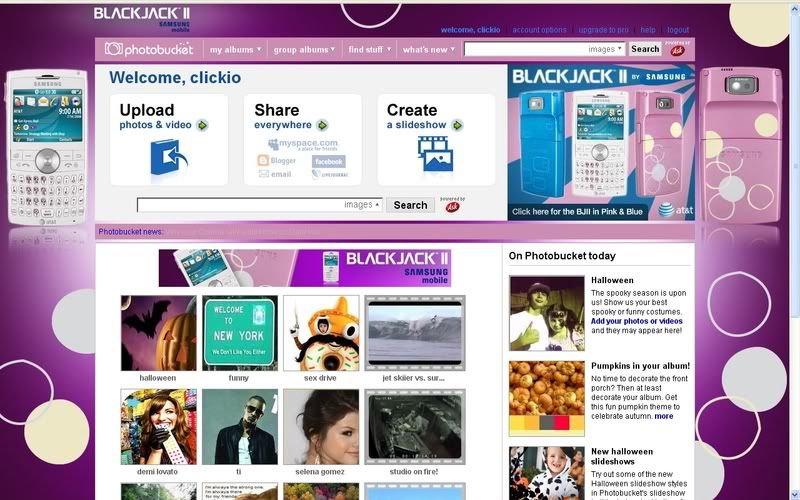Viewport: 800px width, 500px height.
Task: Open account options
Action: point(539,30)
